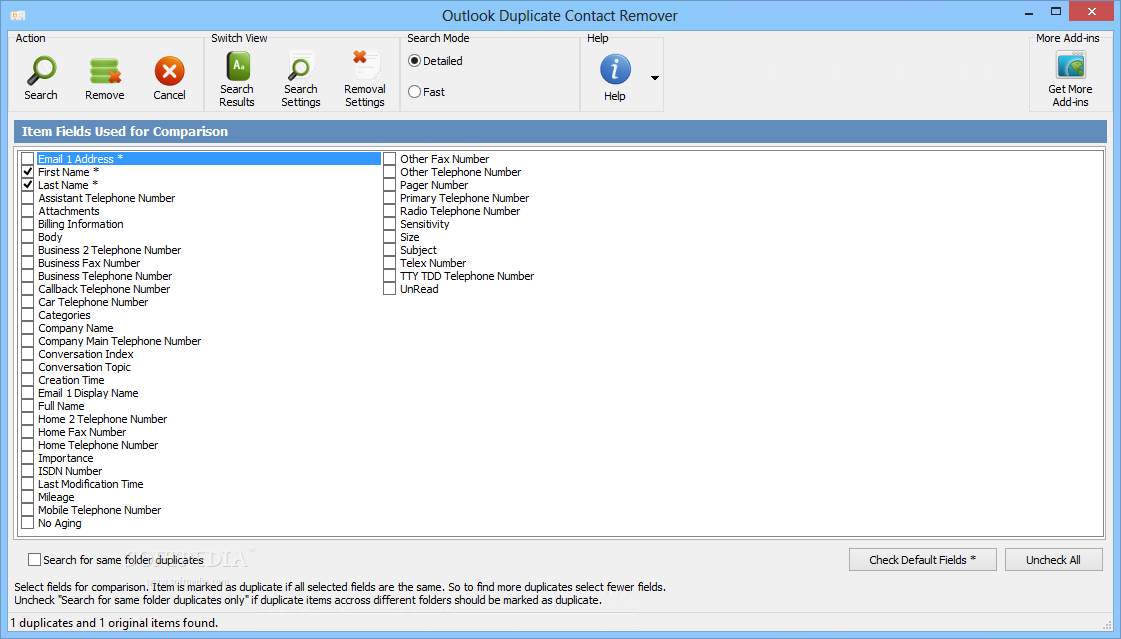Click the Search magnifier icon
The width and height of the screenshot is (1121, 639).
tap(41, 71)
